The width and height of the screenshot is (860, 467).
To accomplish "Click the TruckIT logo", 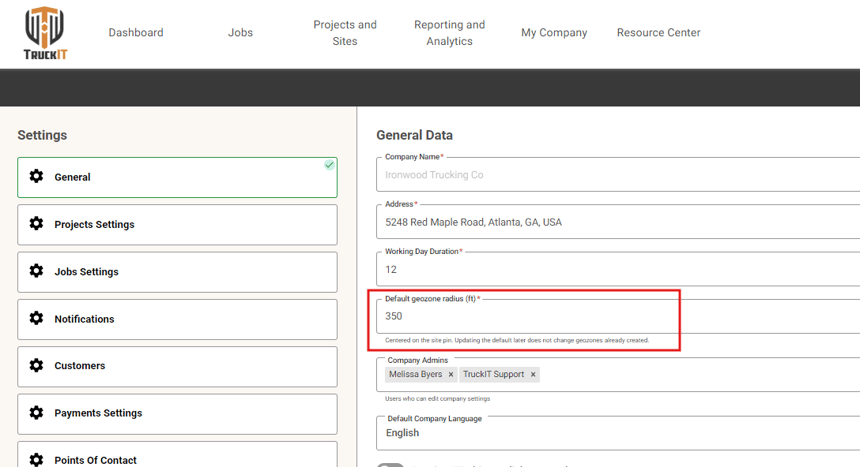I will pyautogui.click(x=45, y=33).
